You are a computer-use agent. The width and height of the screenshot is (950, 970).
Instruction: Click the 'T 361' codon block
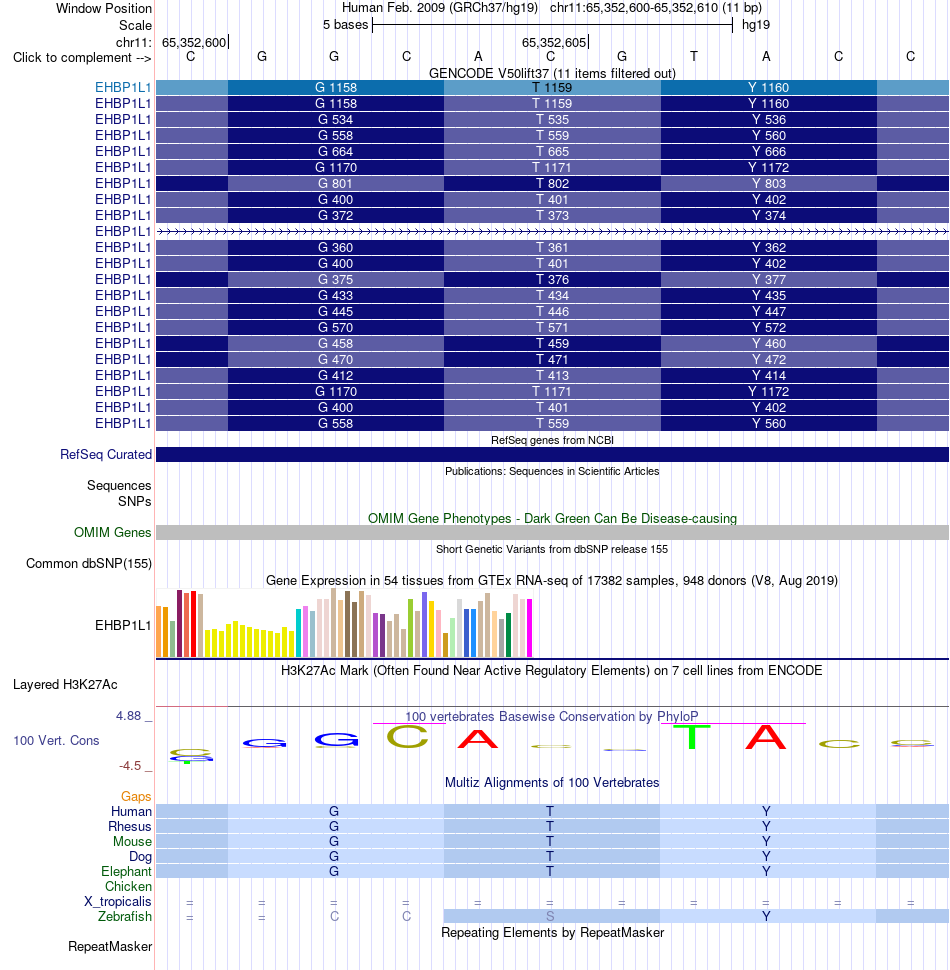click(x=552, y=247)
